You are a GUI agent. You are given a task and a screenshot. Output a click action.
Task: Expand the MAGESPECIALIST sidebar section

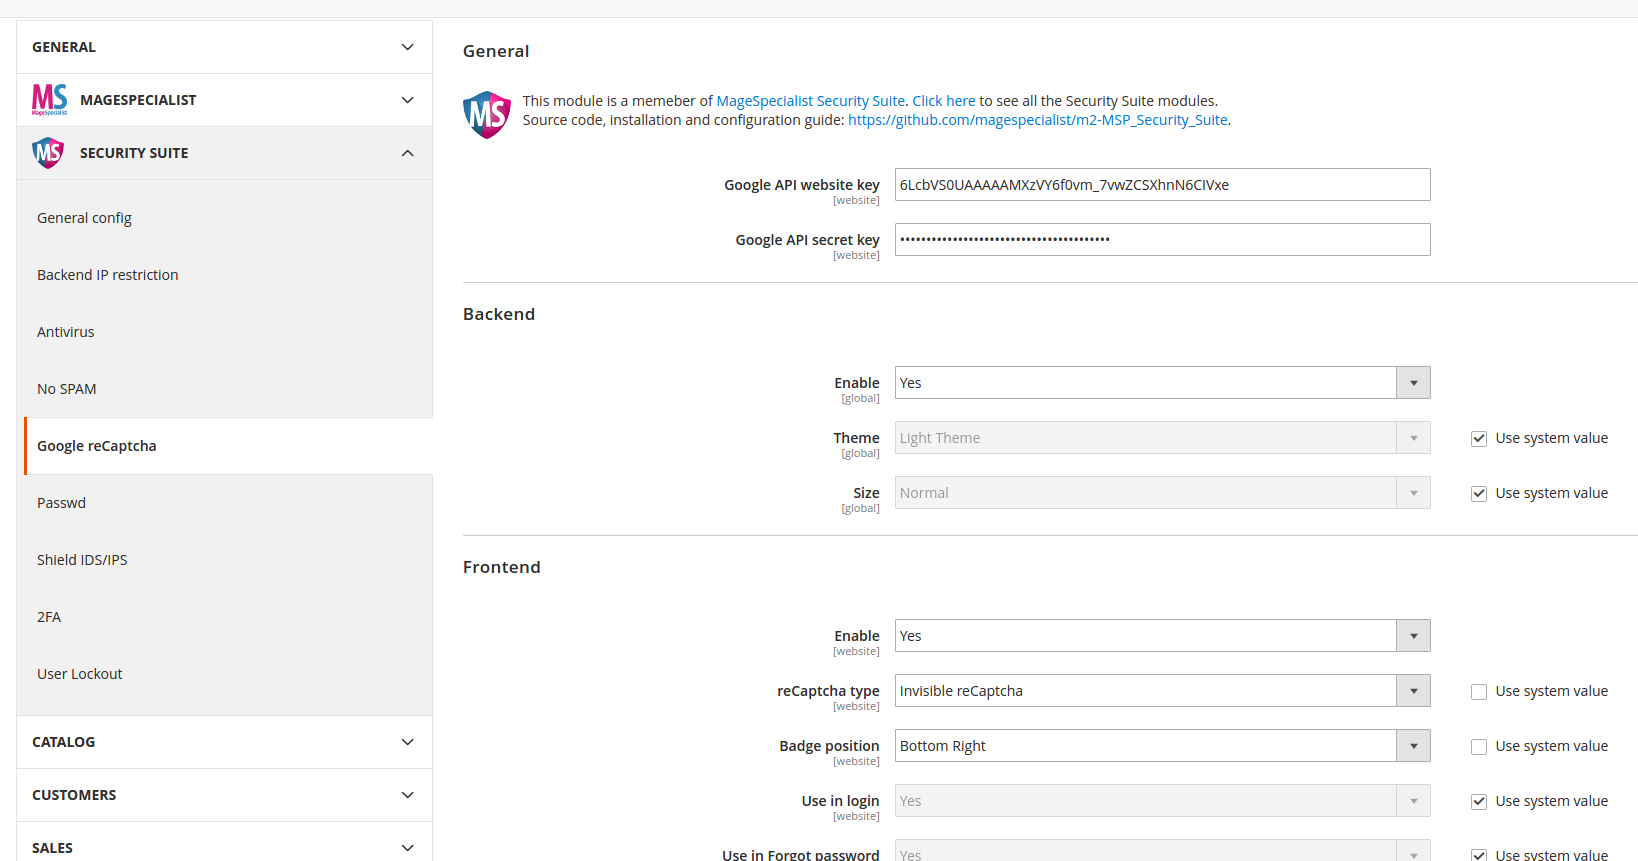click(224, 100)
